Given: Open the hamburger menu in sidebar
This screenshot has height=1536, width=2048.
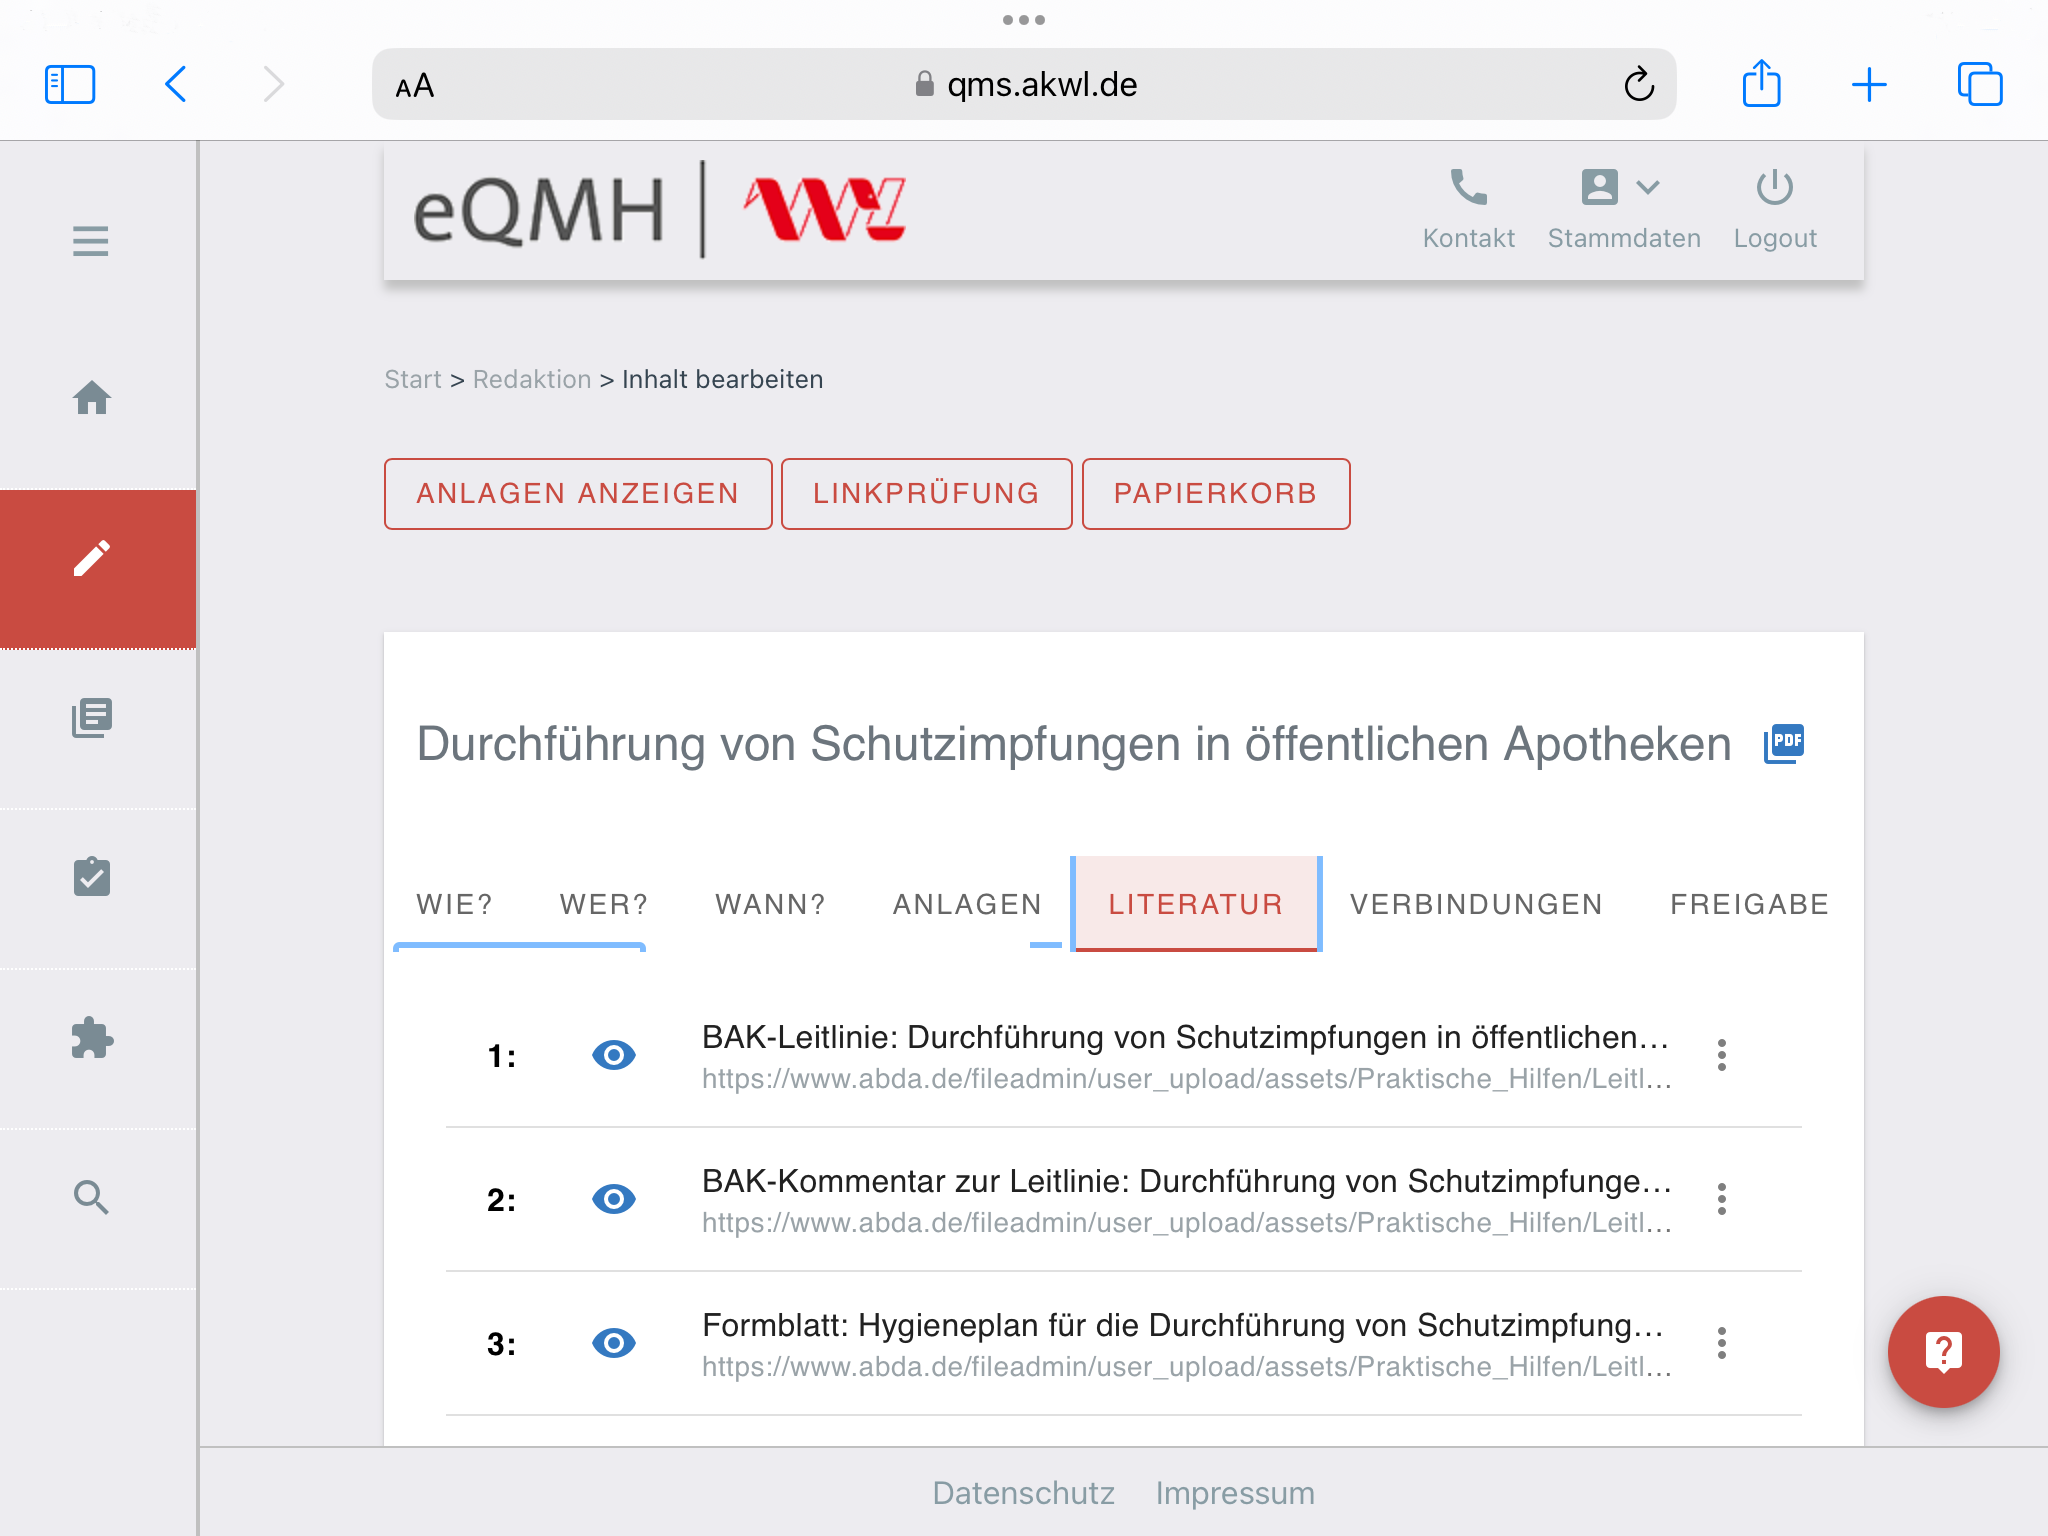Looking at the screenshot, I should click(x=91, y=241).
